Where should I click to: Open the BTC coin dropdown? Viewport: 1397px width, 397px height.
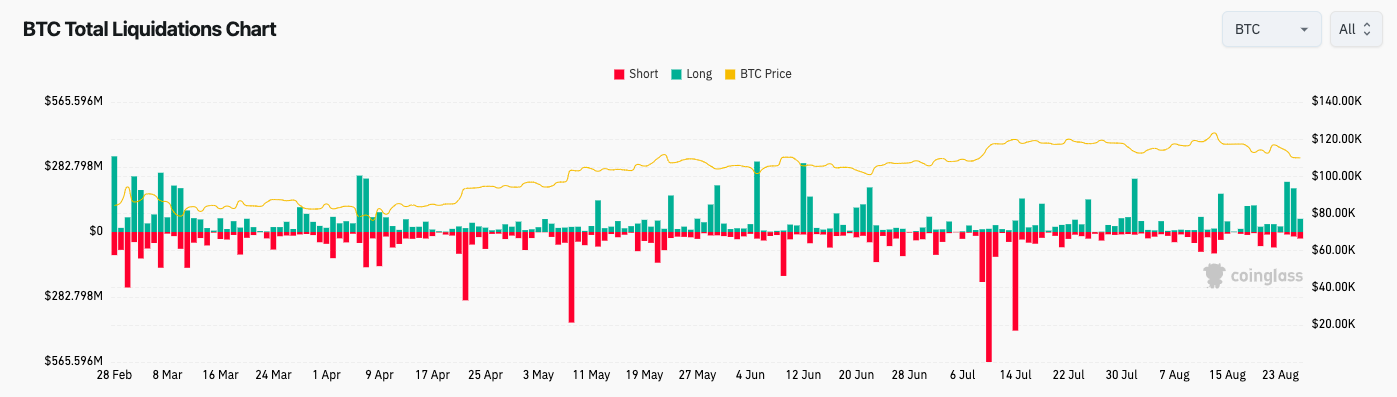[1272, 29]
